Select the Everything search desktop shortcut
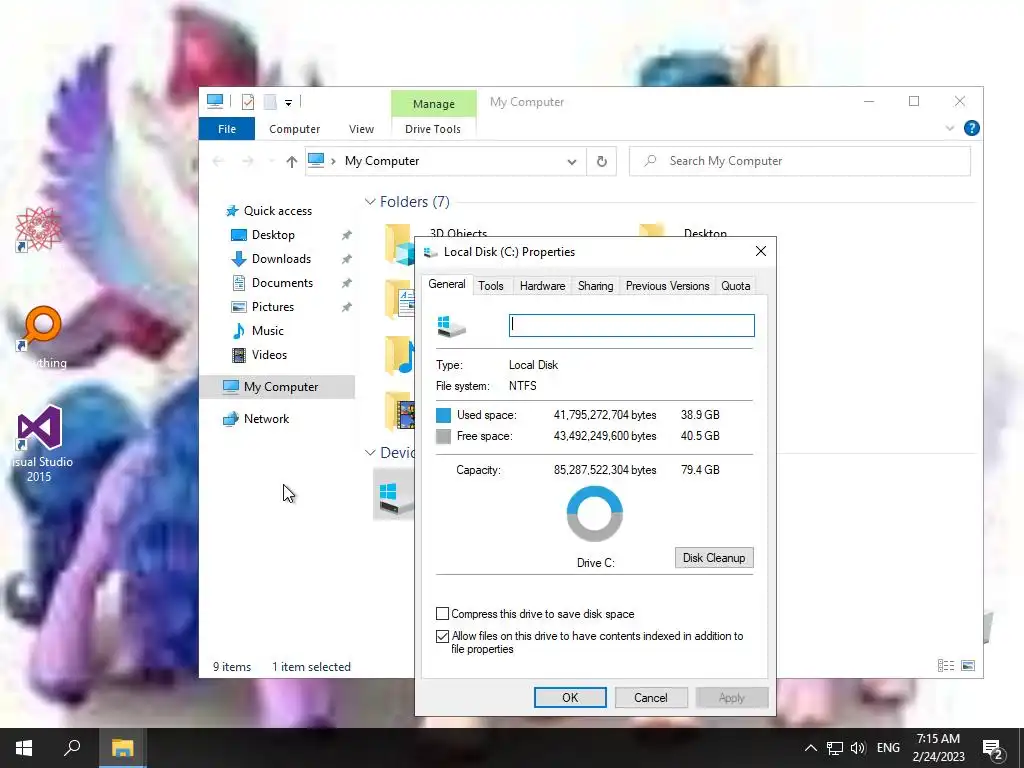The height and width of the screenshot is (768, 1024). point(40,337)
